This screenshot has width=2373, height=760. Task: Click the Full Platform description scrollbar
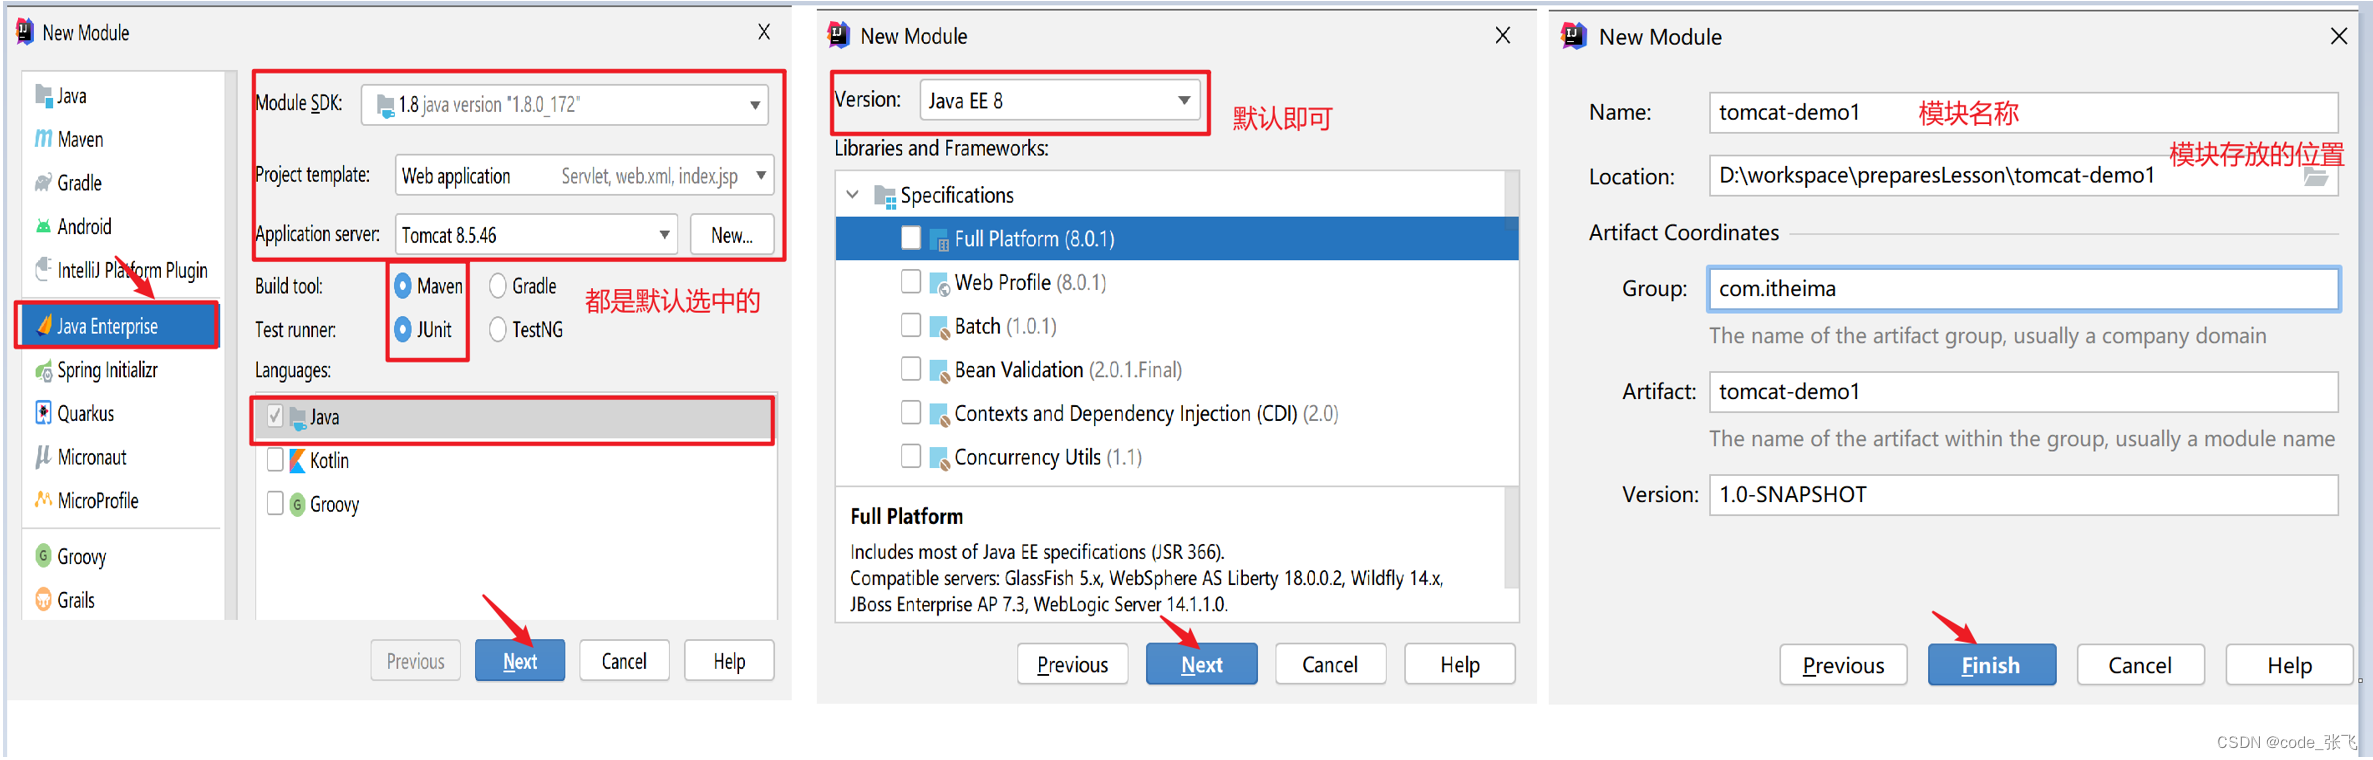[x=1511, y=540]
